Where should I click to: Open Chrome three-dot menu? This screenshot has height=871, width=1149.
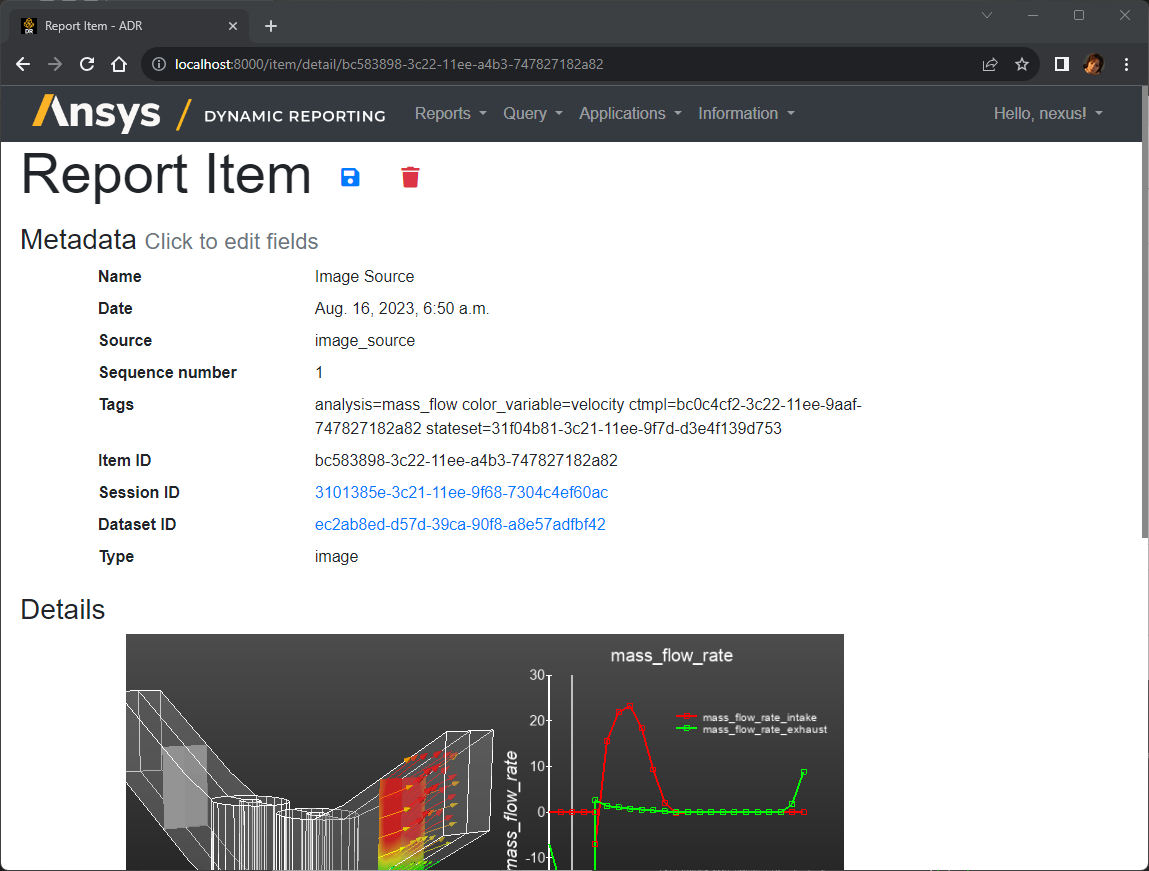point(1126,64)
